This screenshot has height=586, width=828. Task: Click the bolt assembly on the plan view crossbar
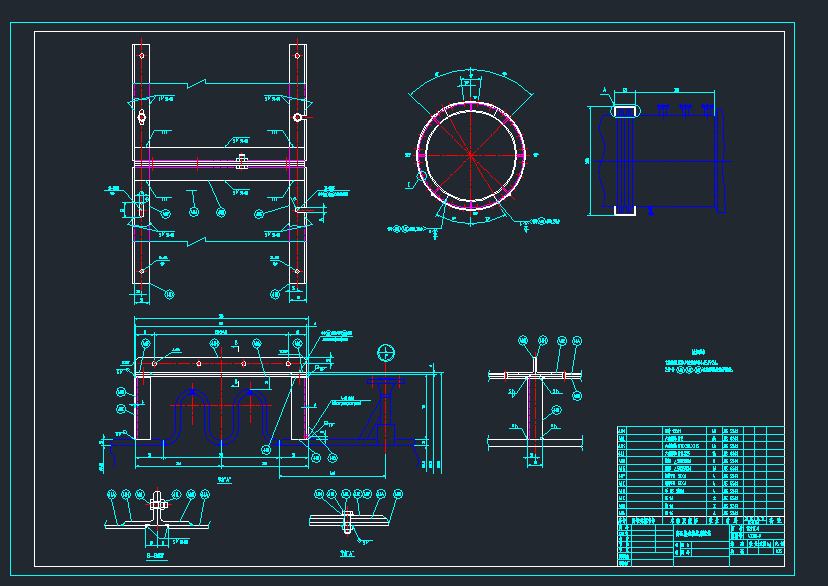pyautogui.click(x=242, y=162)
